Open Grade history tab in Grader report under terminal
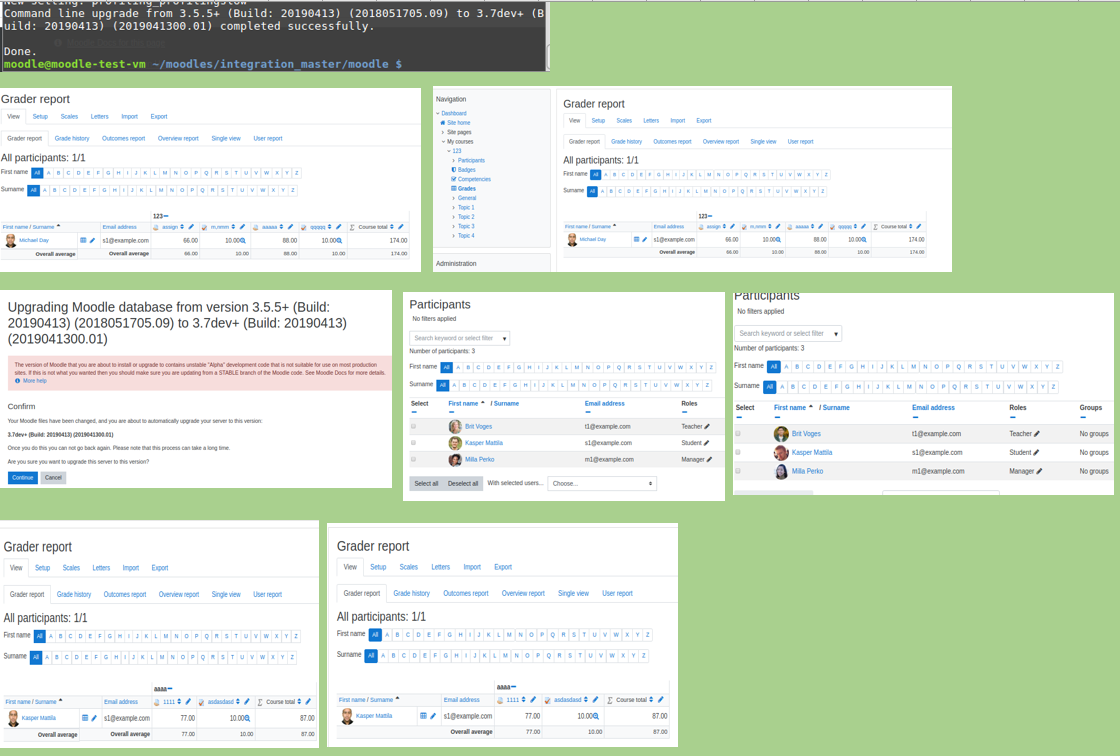This screenshot has width=1120, height=756. tap(72, 139)
